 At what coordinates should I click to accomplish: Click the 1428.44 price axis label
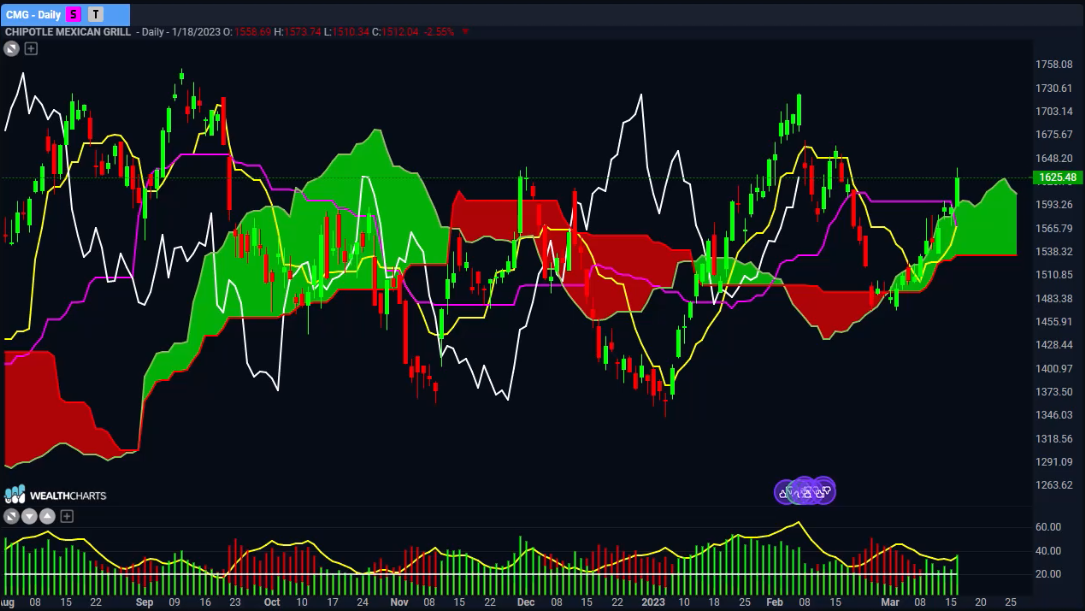coord(1054,345)
